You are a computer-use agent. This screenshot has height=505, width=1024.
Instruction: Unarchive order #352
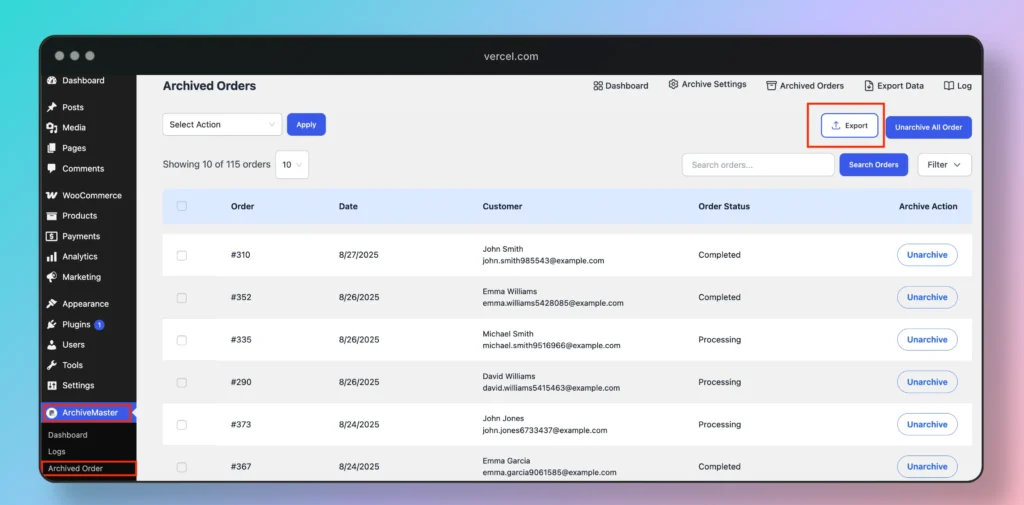pos(927,297)
